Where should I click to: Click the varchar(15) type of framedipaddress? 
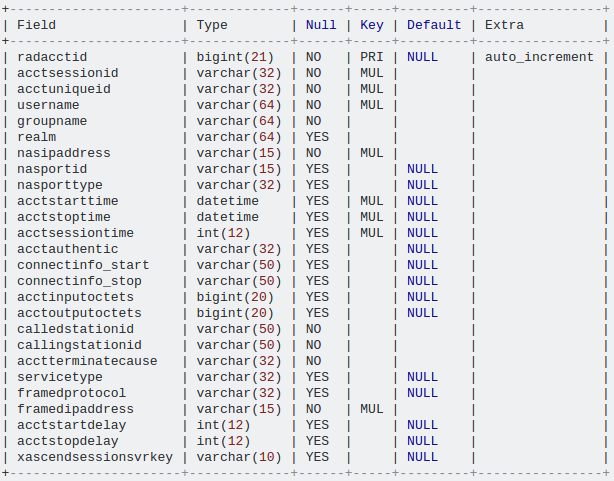tap(239, 409)
